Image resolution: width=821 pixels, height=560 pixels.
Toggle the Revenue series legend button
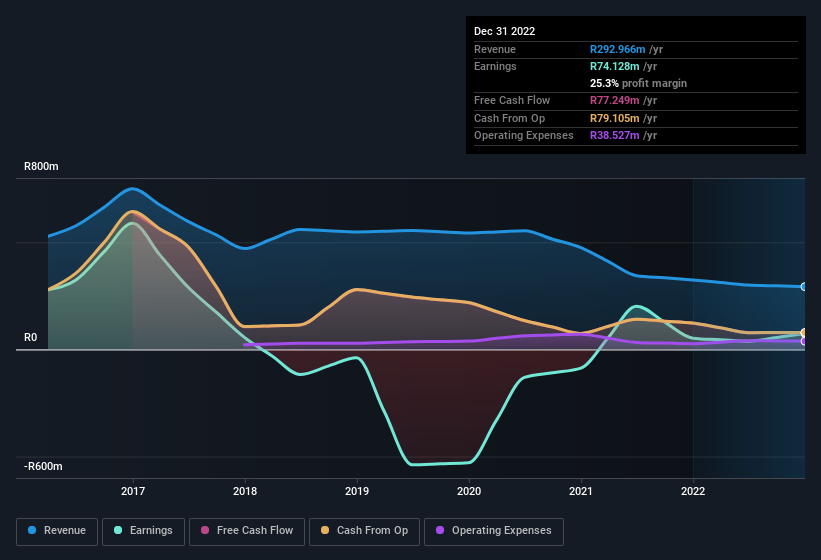[x=57, y=531]
